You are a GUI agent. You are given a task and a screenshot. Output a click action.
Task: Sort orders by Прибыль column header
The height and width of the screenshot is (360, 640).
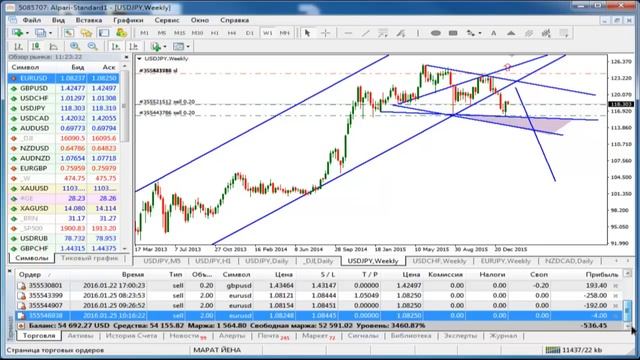tap(602, 275)
